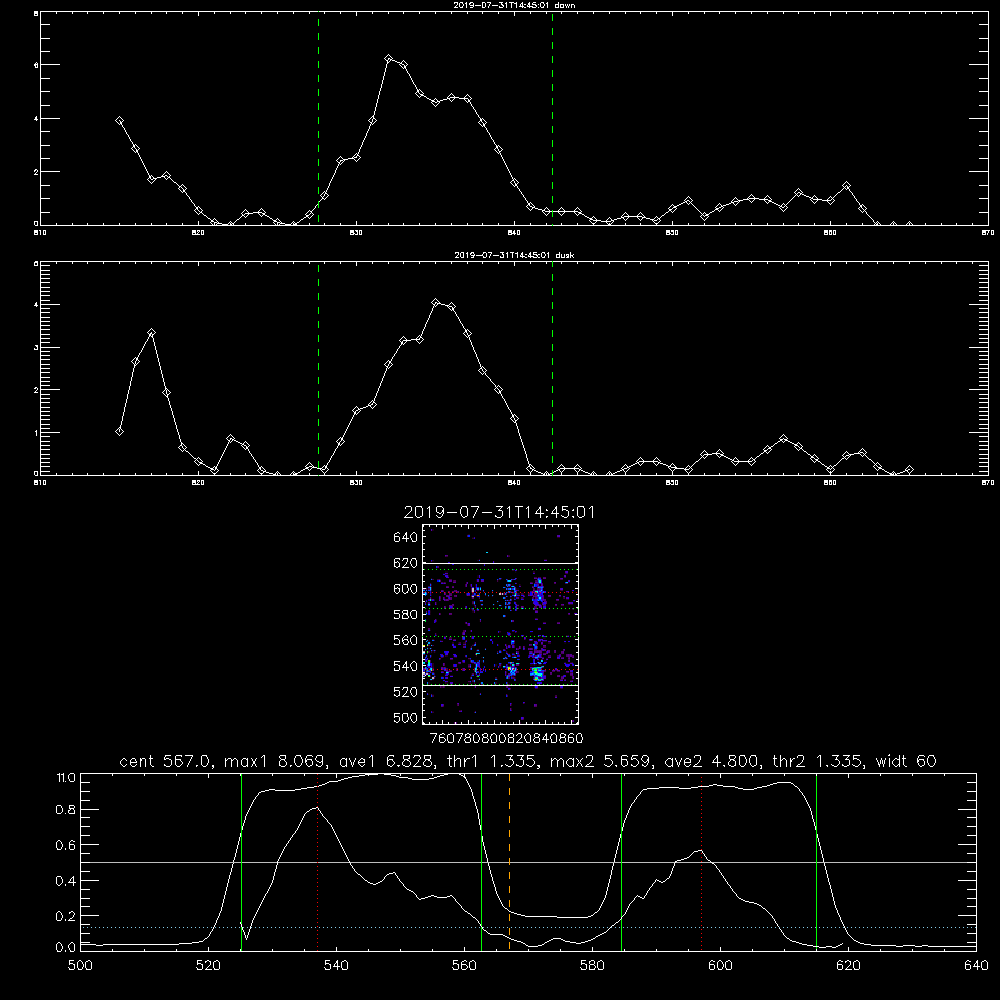Click the dusk plot green dashed line near 828
1000x1000 pixels.
coord(318,369)
